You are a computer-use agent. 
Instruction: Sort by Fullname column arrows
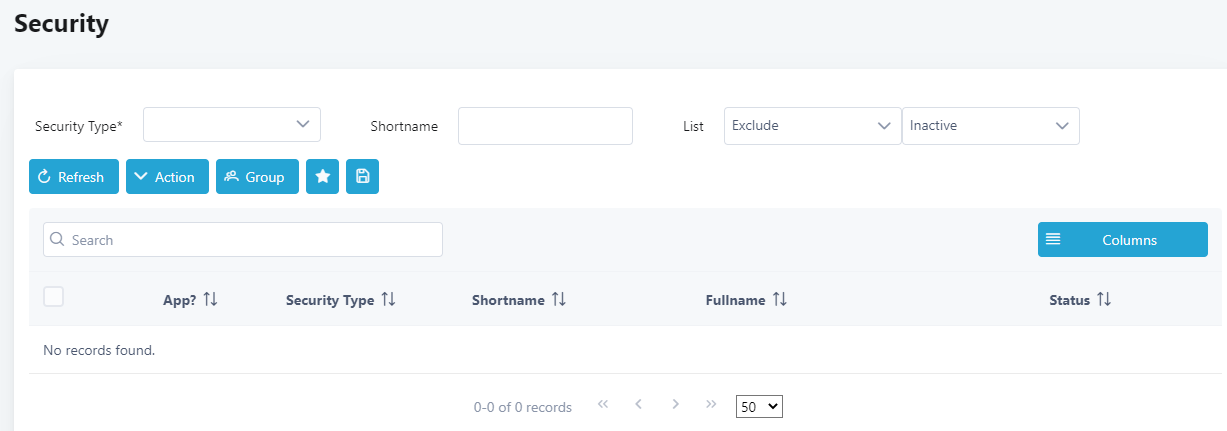point(779,300)
